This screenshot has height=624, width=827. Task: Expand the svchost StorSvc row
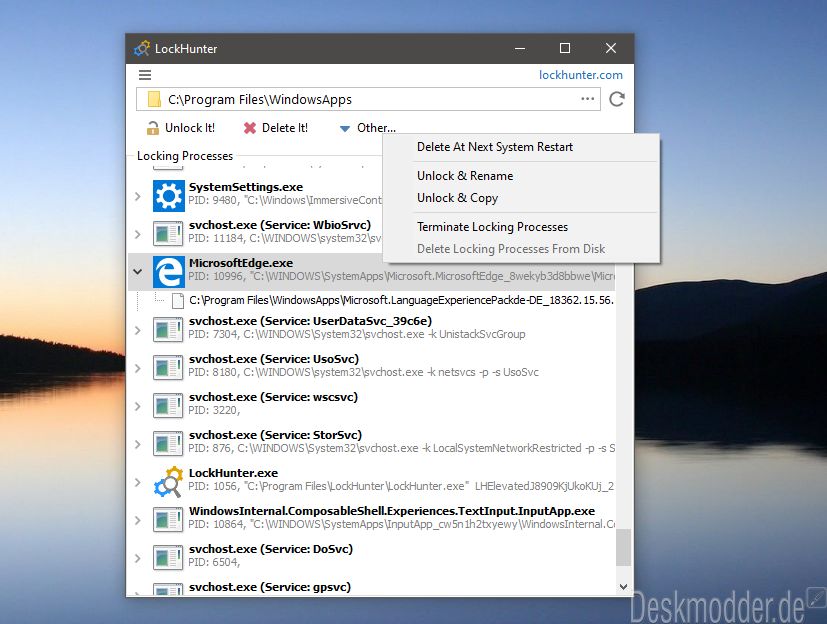(138, 444)
